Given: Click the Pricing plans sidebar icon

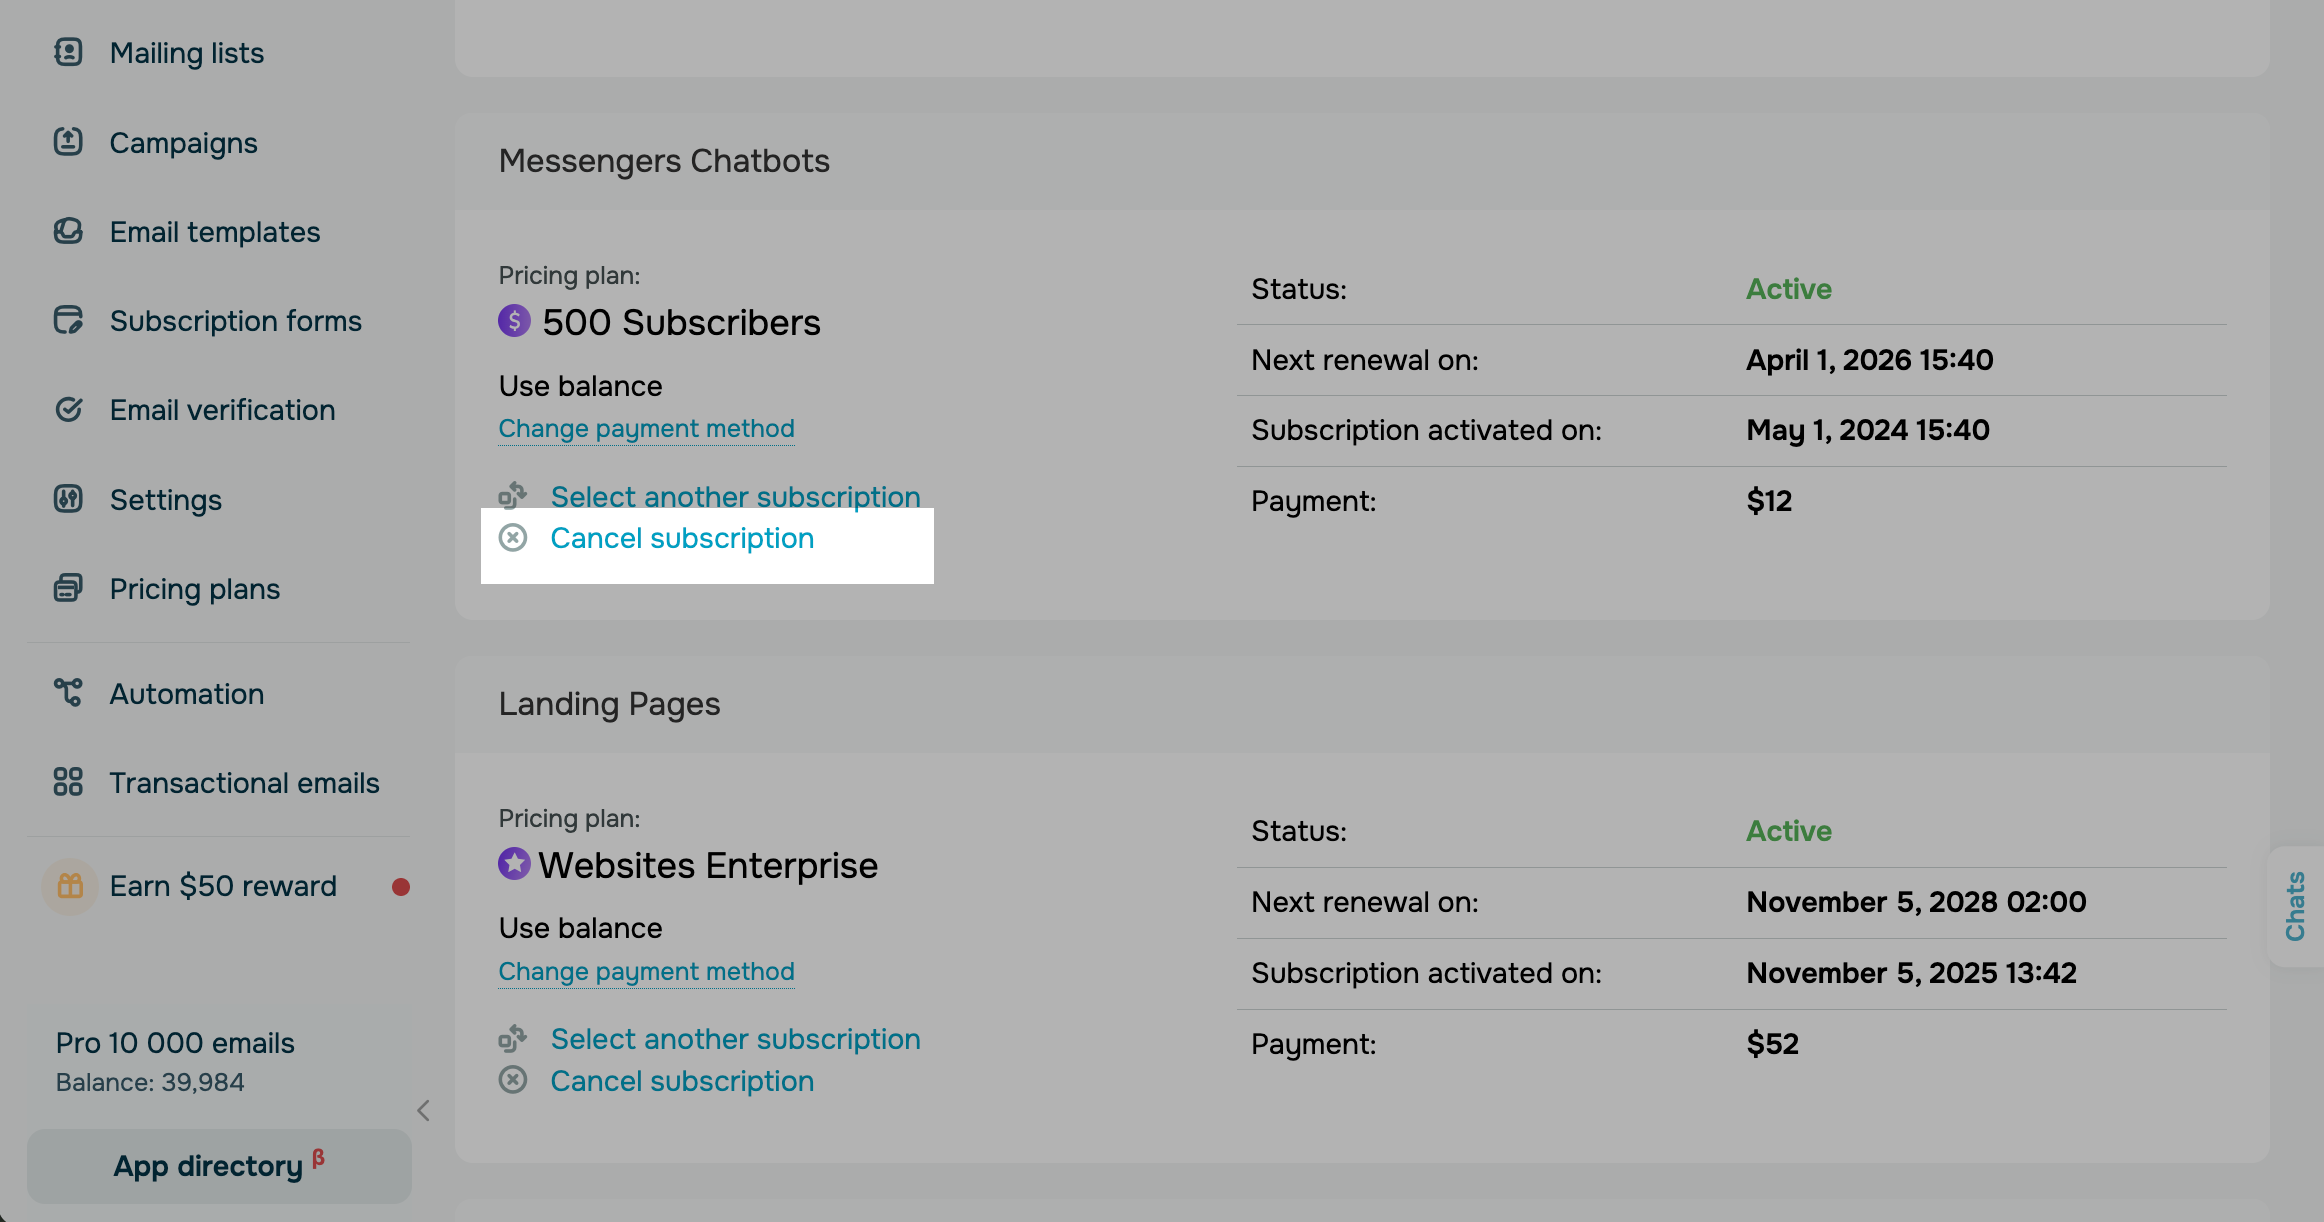Looking at the screenshot, I should pos(68,588).
